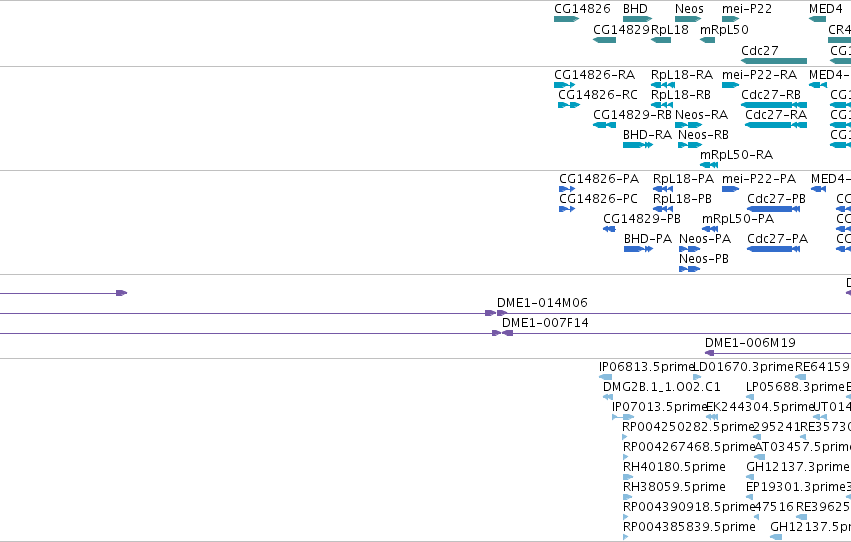Open EST 'RP004250282.5prime'
851x542 pixels.
click(x=689, y=427)
